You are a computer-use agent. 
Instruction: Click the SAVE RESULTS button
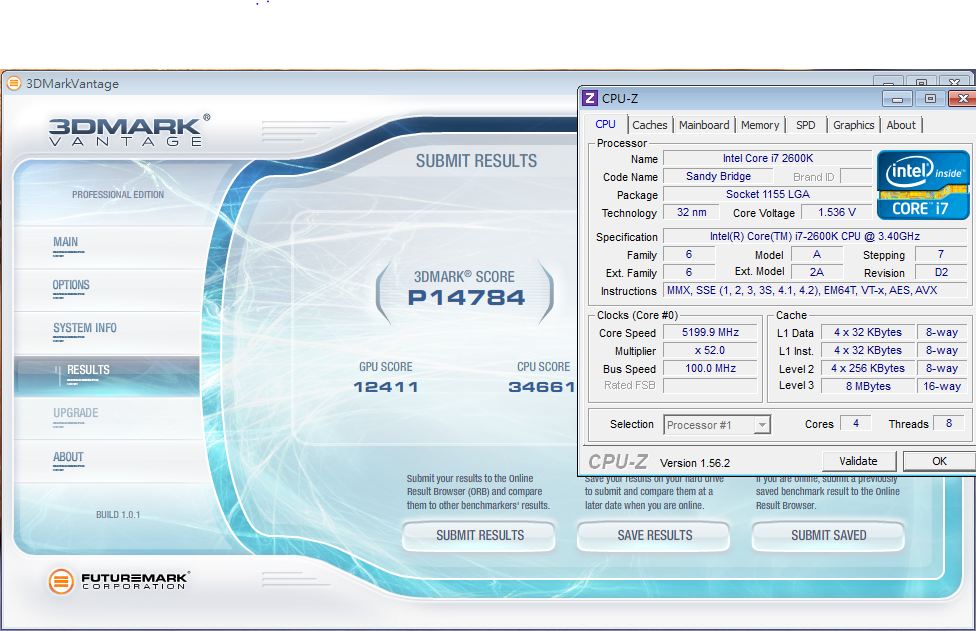(654, 535)
